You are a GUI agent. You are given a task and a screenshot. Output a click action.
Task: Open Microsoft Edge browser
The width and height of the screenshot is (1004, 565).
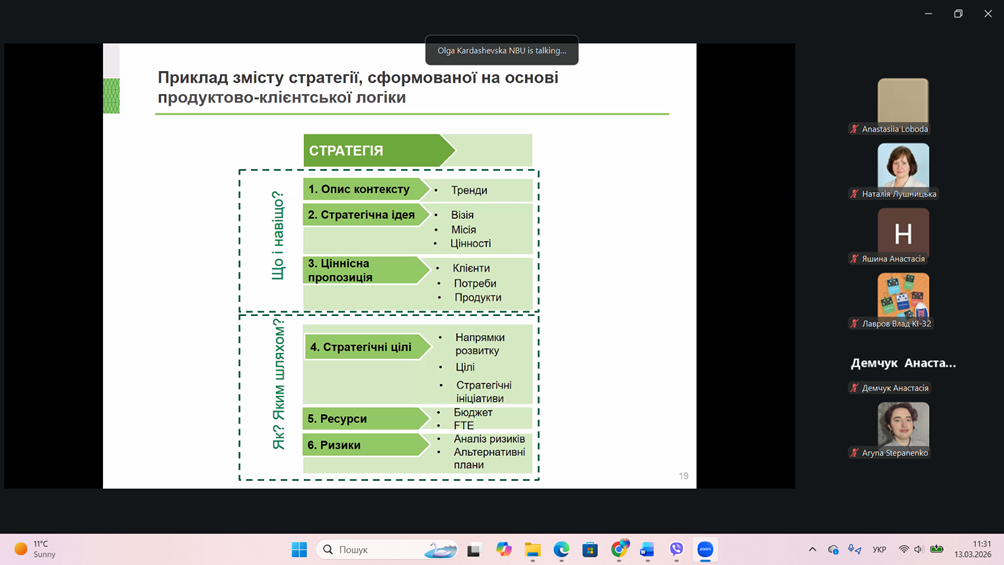click(561, 549)
